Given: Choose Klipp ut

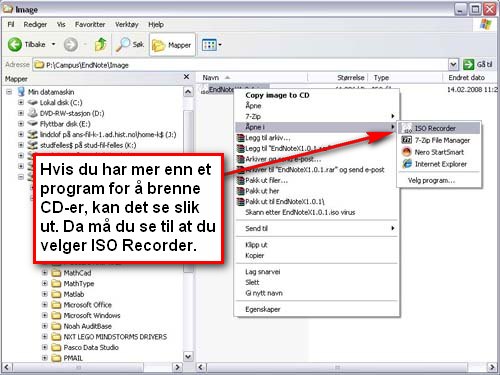Looking at the screenshot, I should pos(256,245).
